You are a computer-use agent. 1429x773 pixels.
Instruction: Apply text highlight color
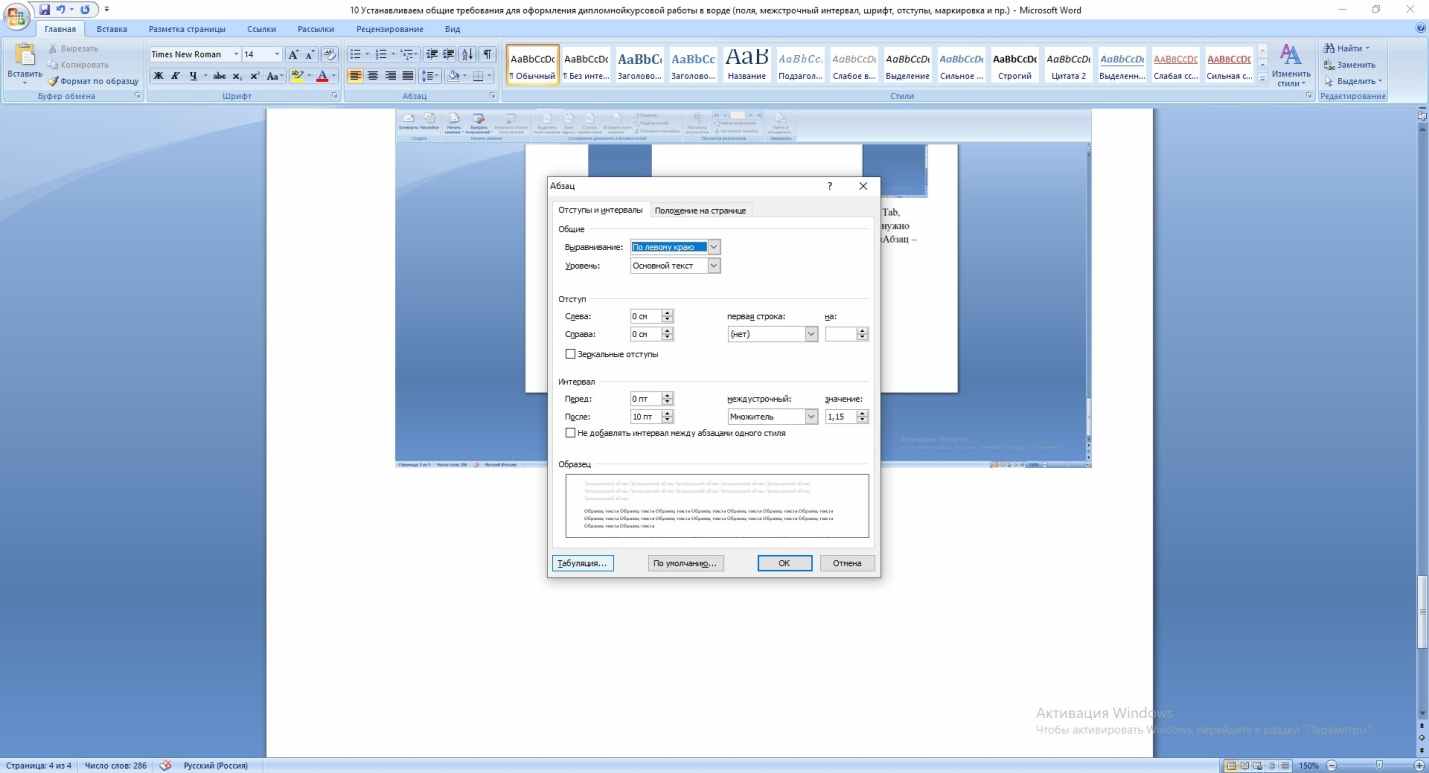click(297, 76)
